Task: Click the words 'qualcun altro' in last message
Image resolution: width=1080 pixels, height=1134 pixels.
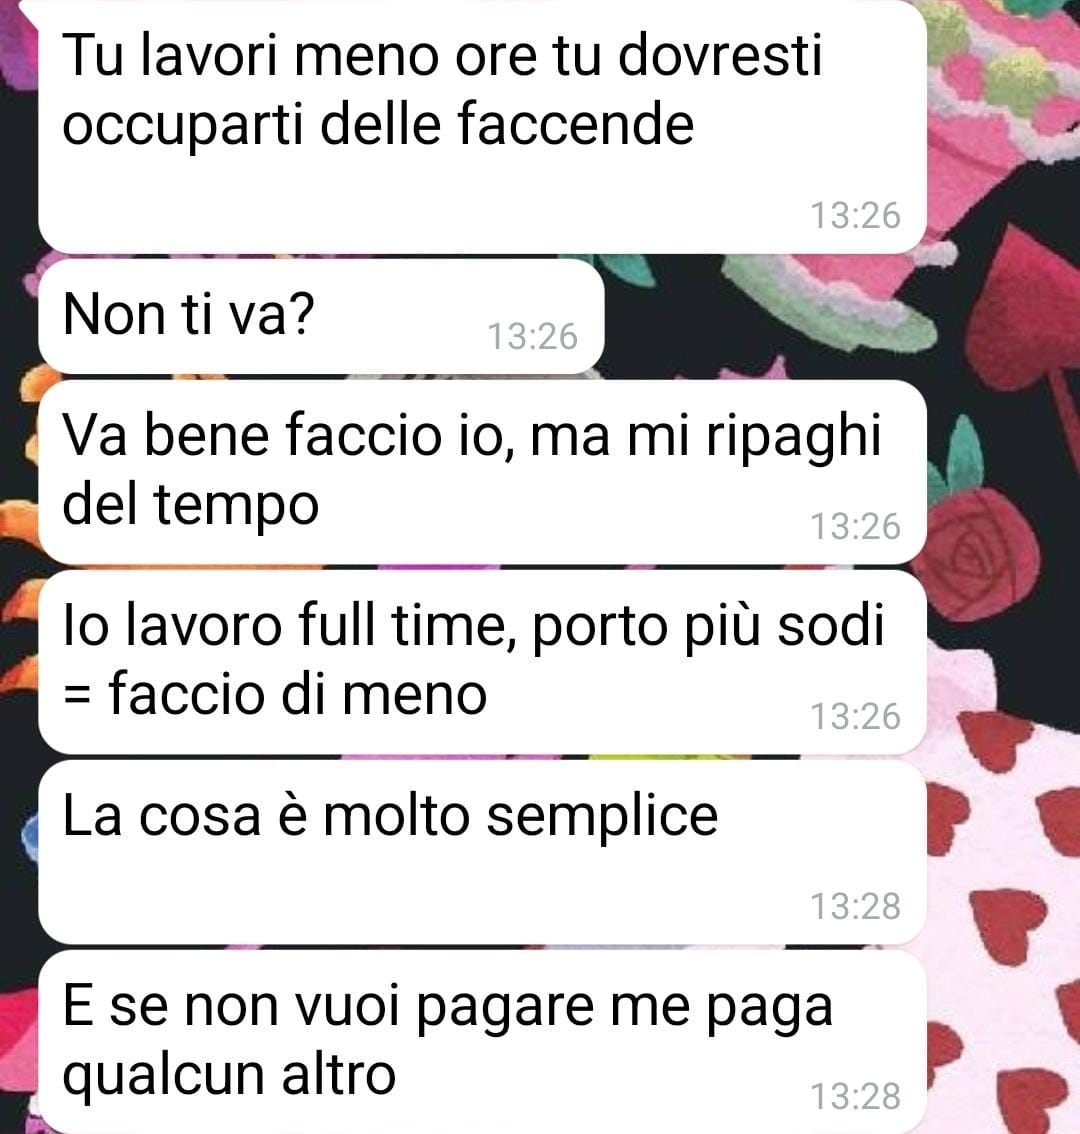Action: point(229,1075)
